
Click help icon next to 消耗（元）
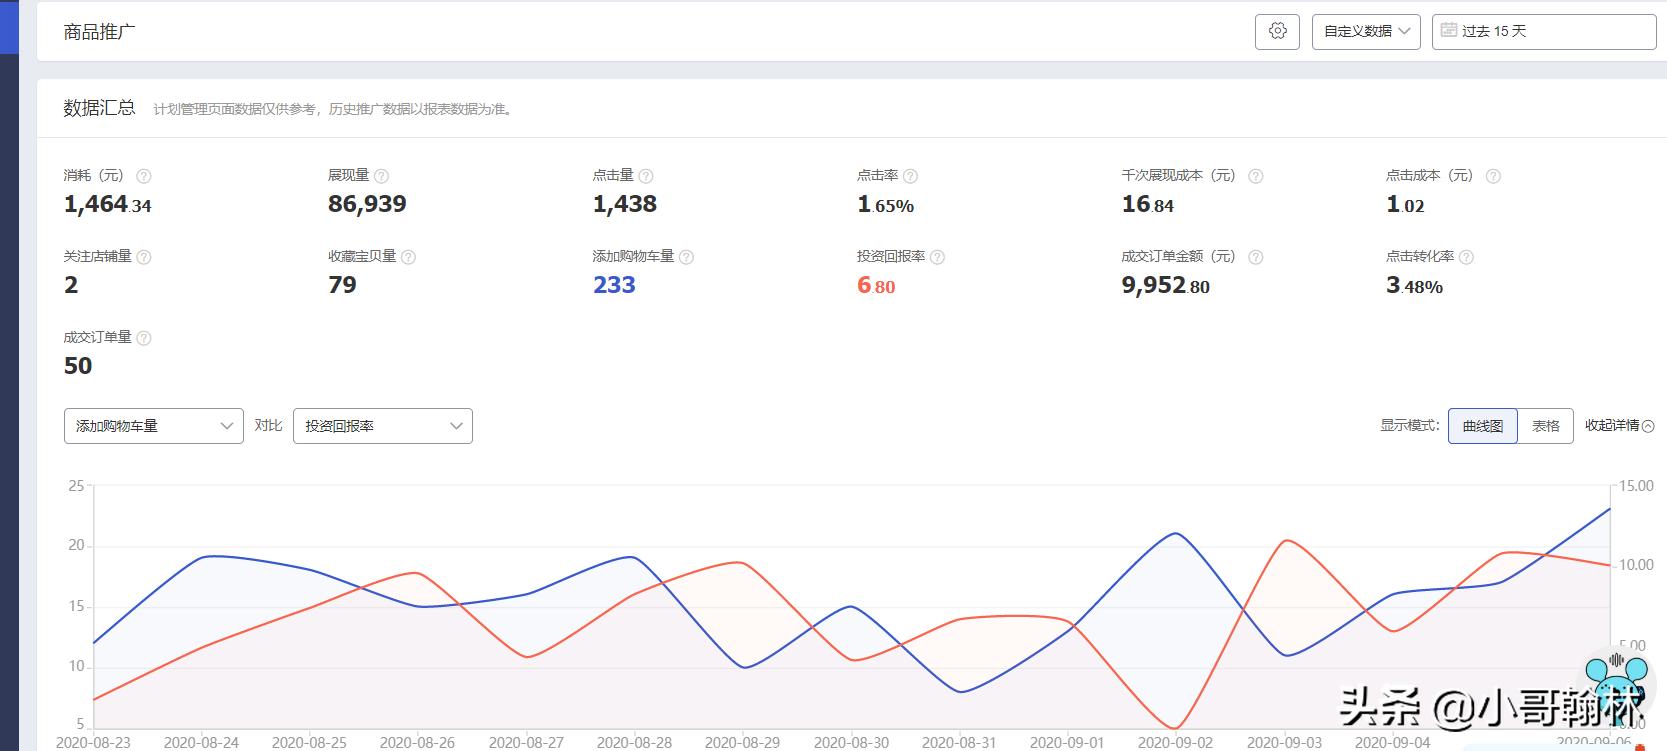tap(144, 176)
